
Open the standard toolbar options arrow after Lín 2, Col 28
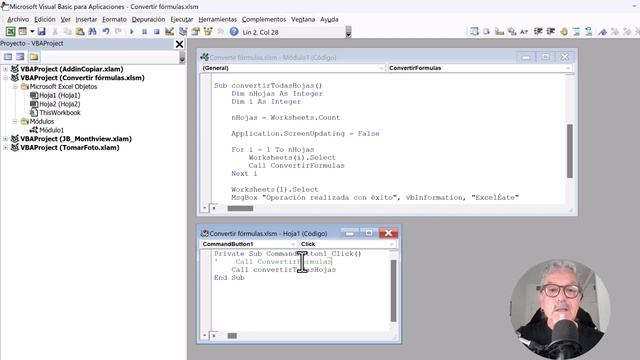348,32
